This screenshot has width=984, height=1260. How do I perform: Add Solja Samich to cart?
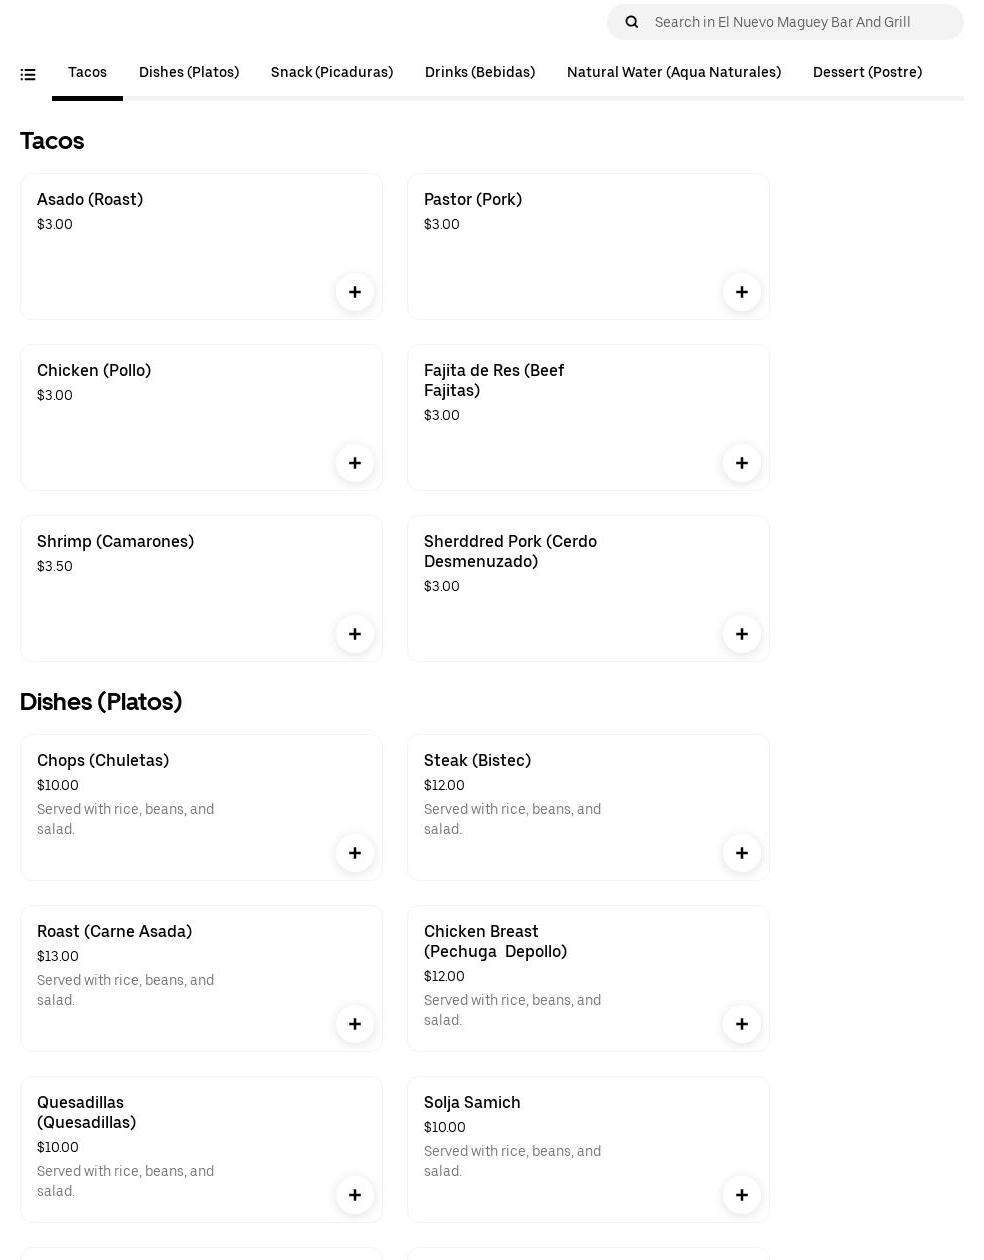click(x=742, y=1195)
